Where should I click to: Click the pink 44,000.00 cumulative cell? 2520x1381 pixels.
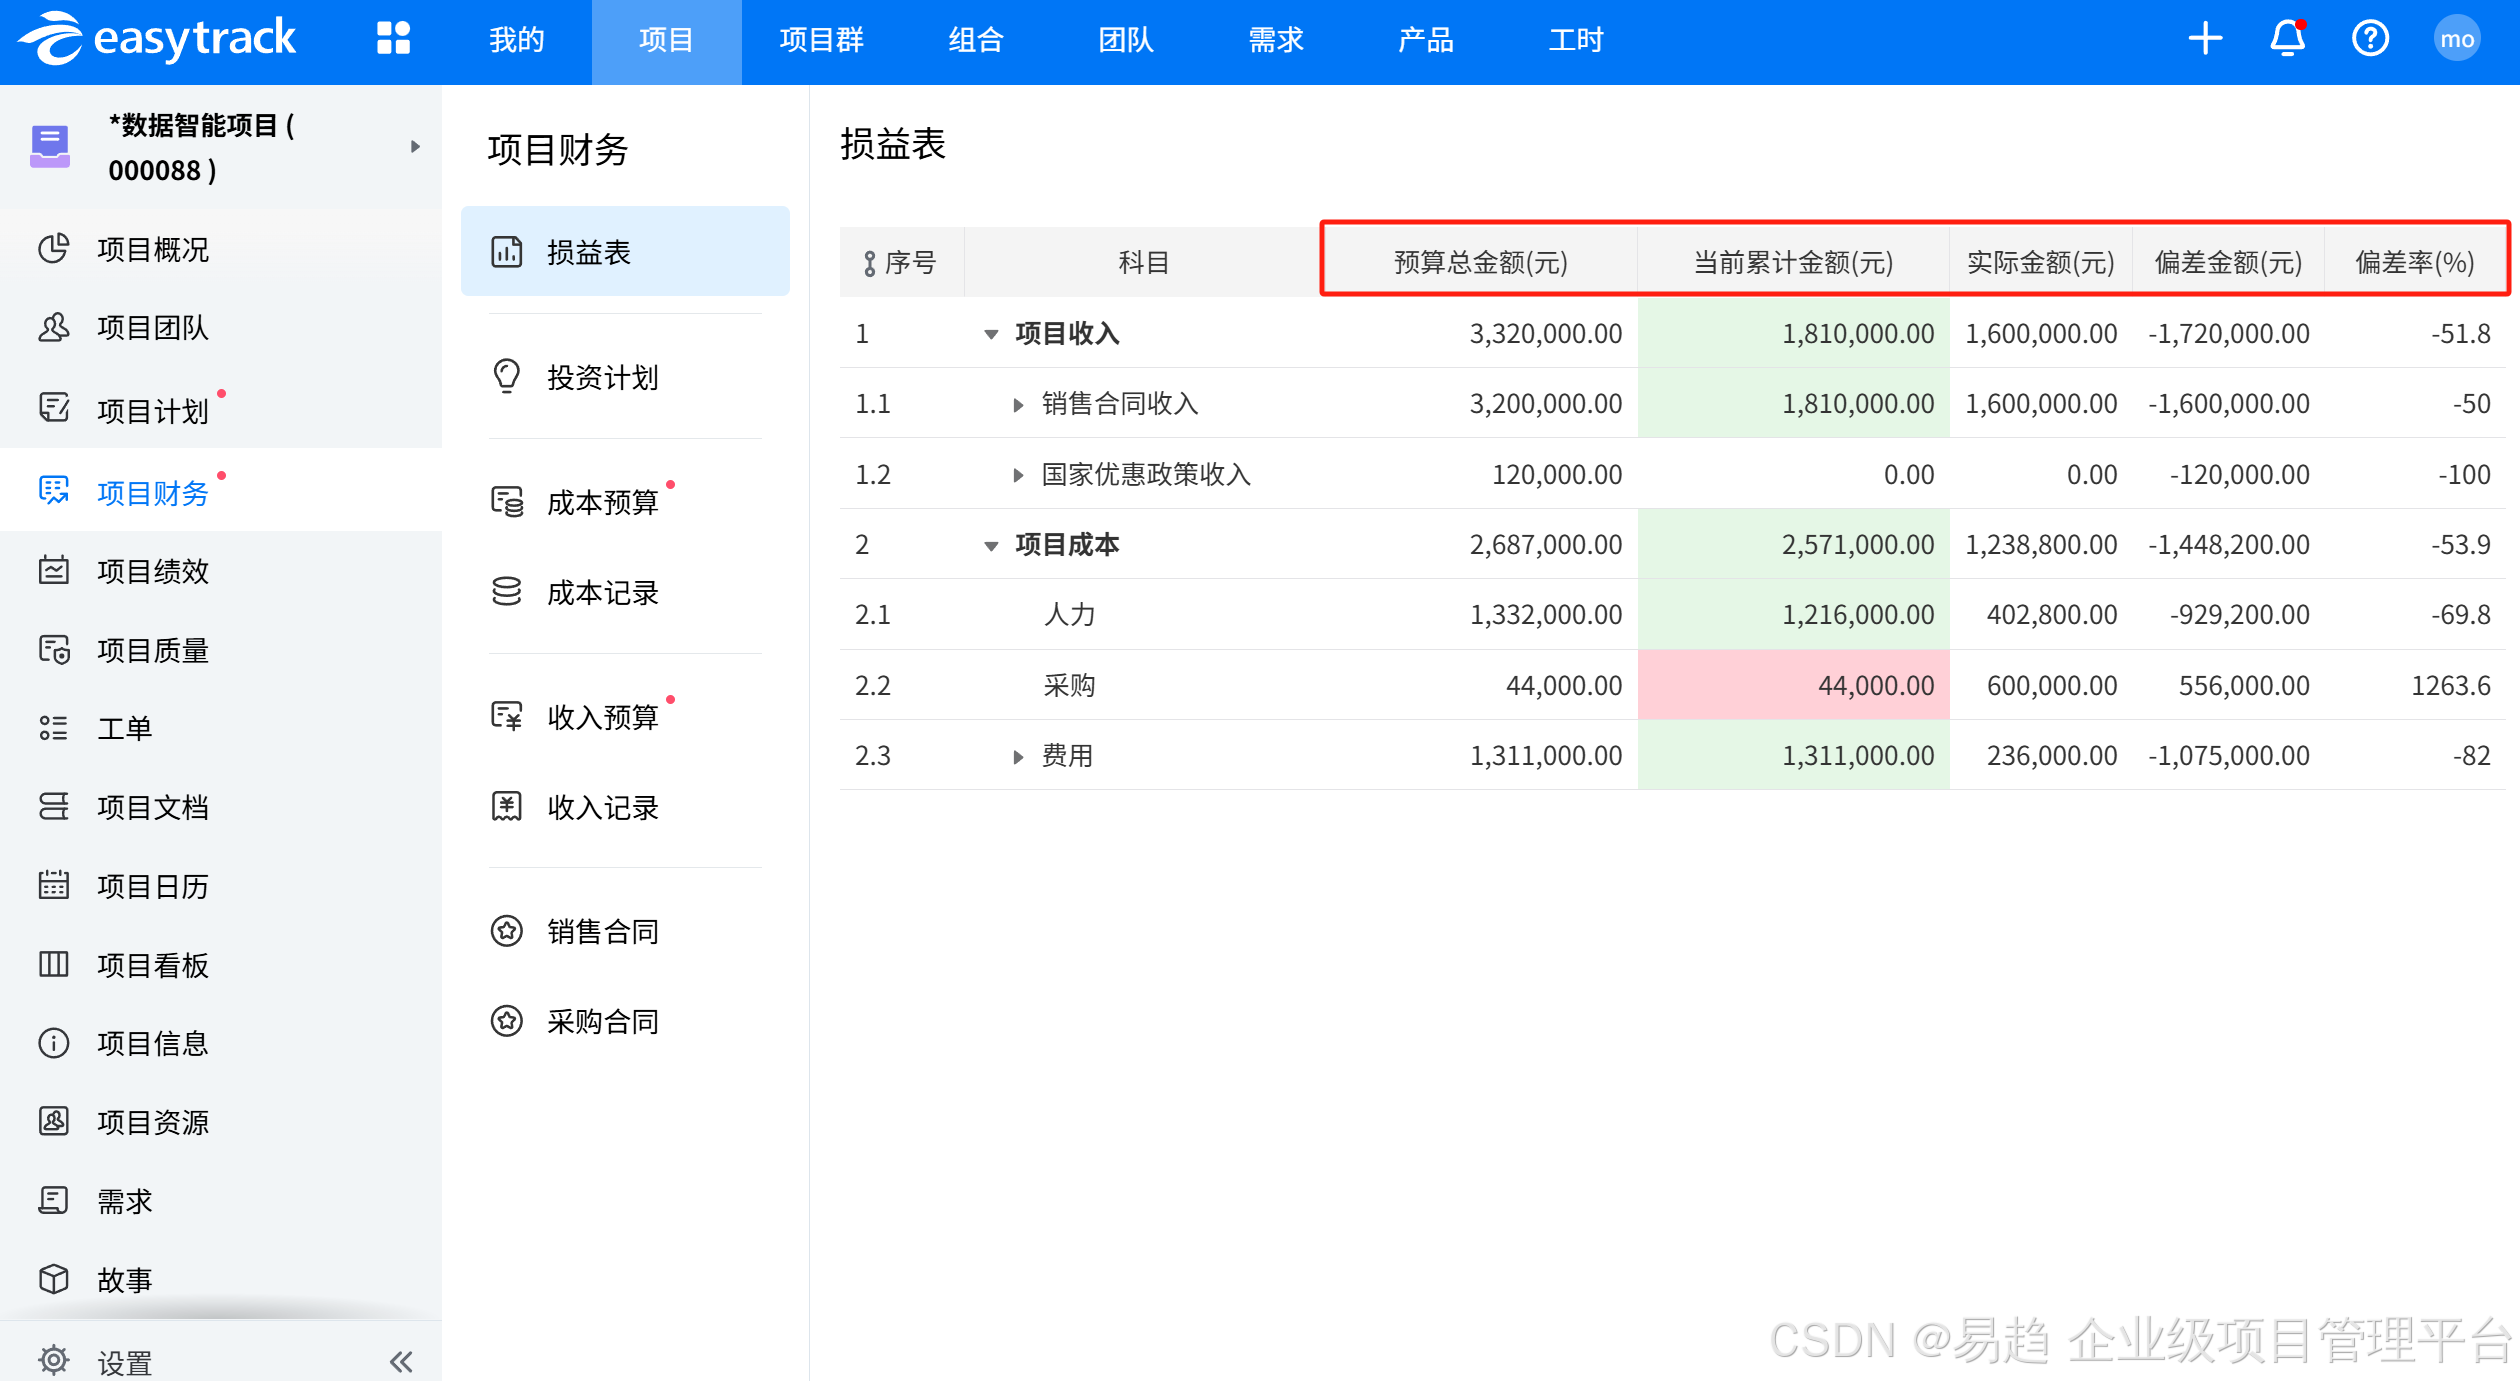(1793, 685)
